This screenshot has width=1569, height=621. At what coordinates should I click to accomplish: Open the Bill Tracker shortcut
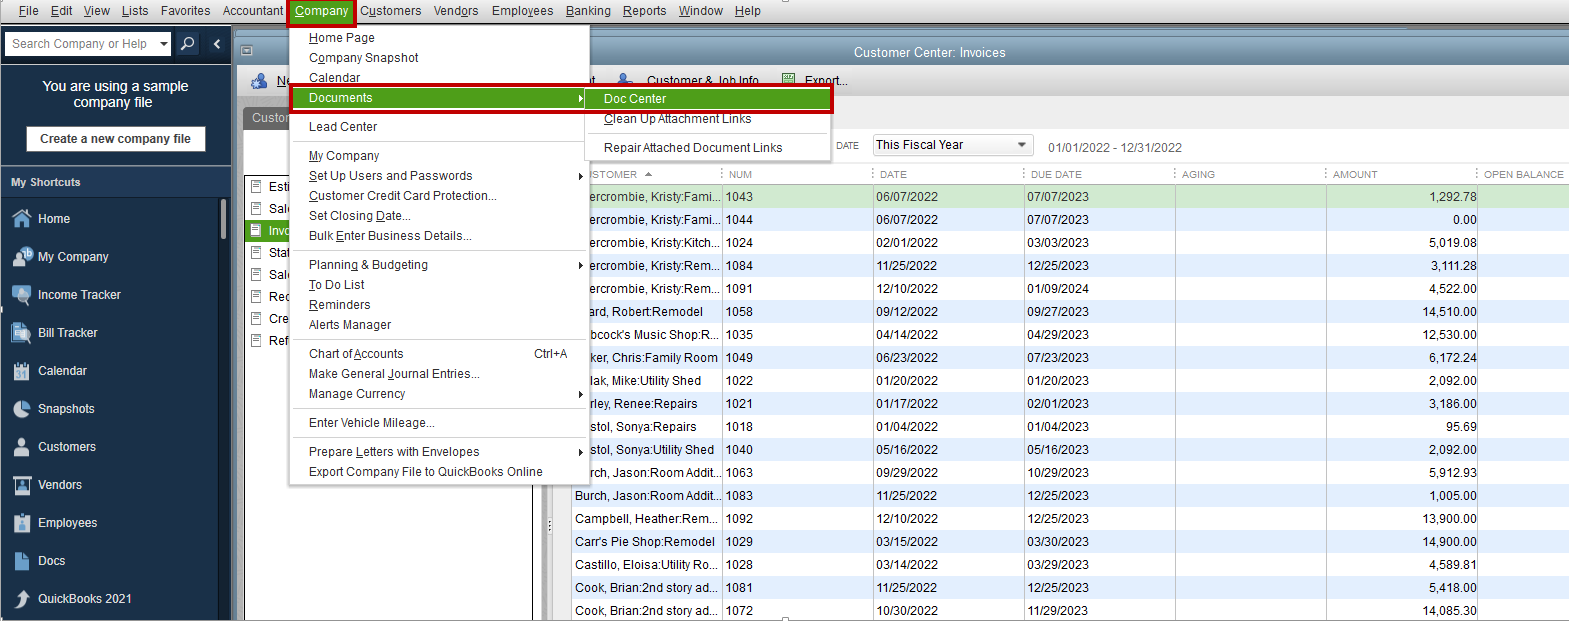point(68,333)
